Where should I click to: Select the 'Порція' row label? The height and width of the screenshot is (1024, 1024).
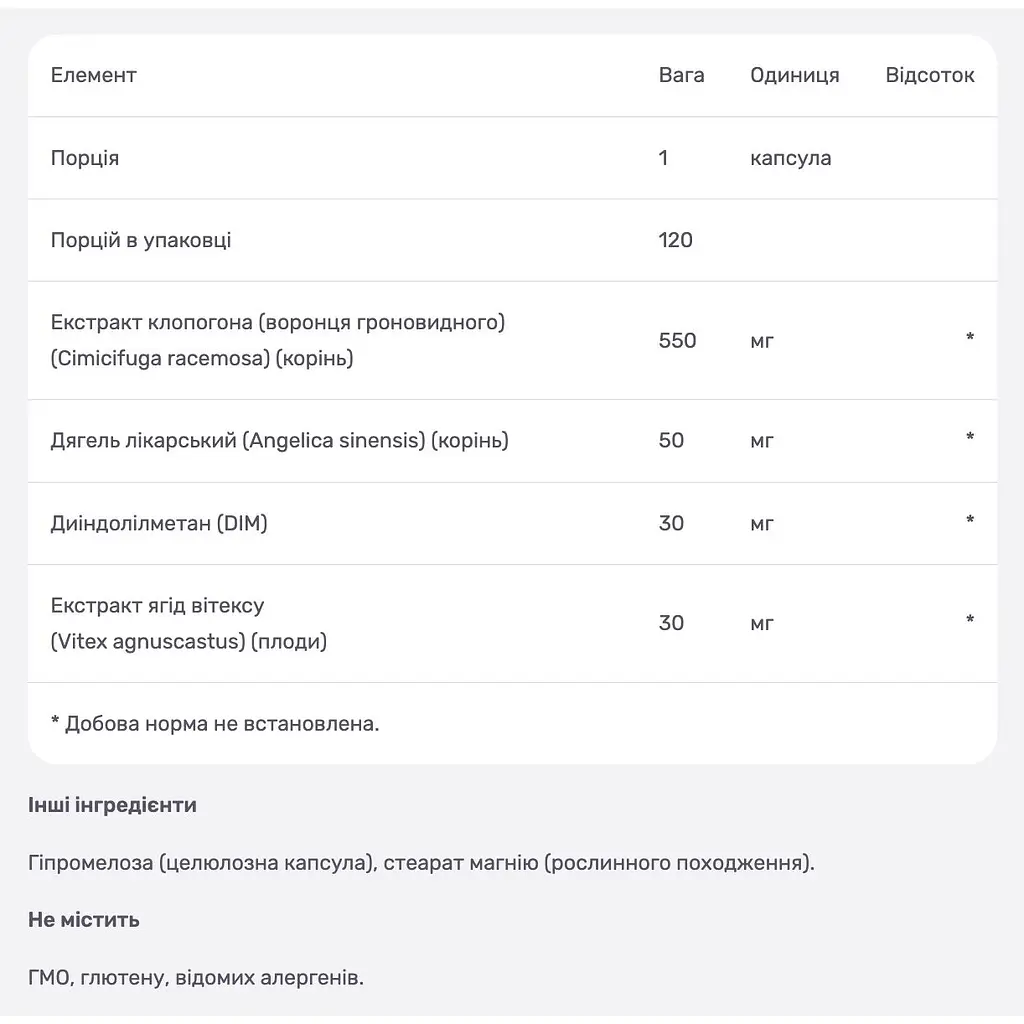pyautogui.click(x=85, y=158)
